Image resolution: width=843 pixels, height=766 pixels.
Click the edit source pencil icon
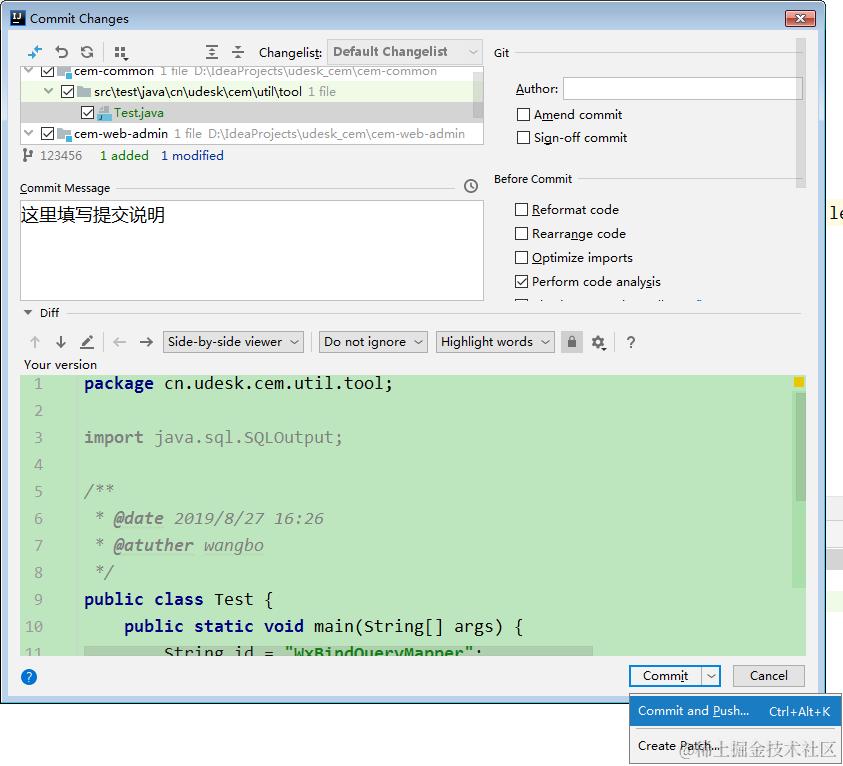(x=87, y=342)
